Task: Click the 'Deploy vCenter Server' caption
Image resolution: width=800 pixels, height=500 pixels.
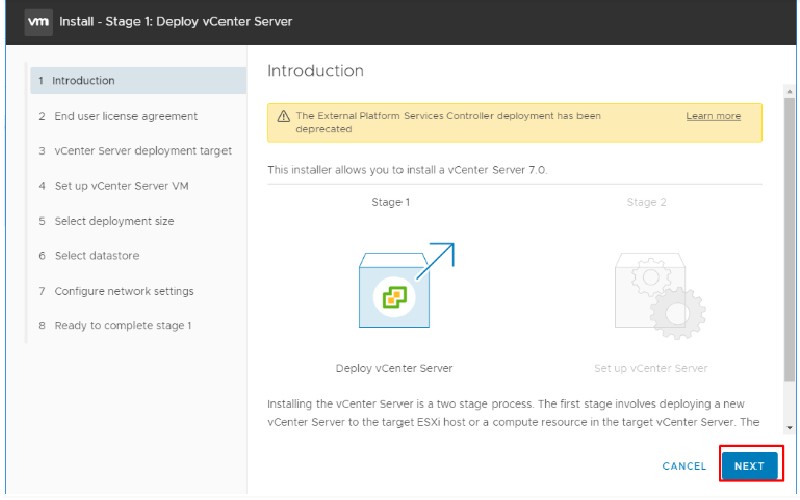Action: point(394,368)
